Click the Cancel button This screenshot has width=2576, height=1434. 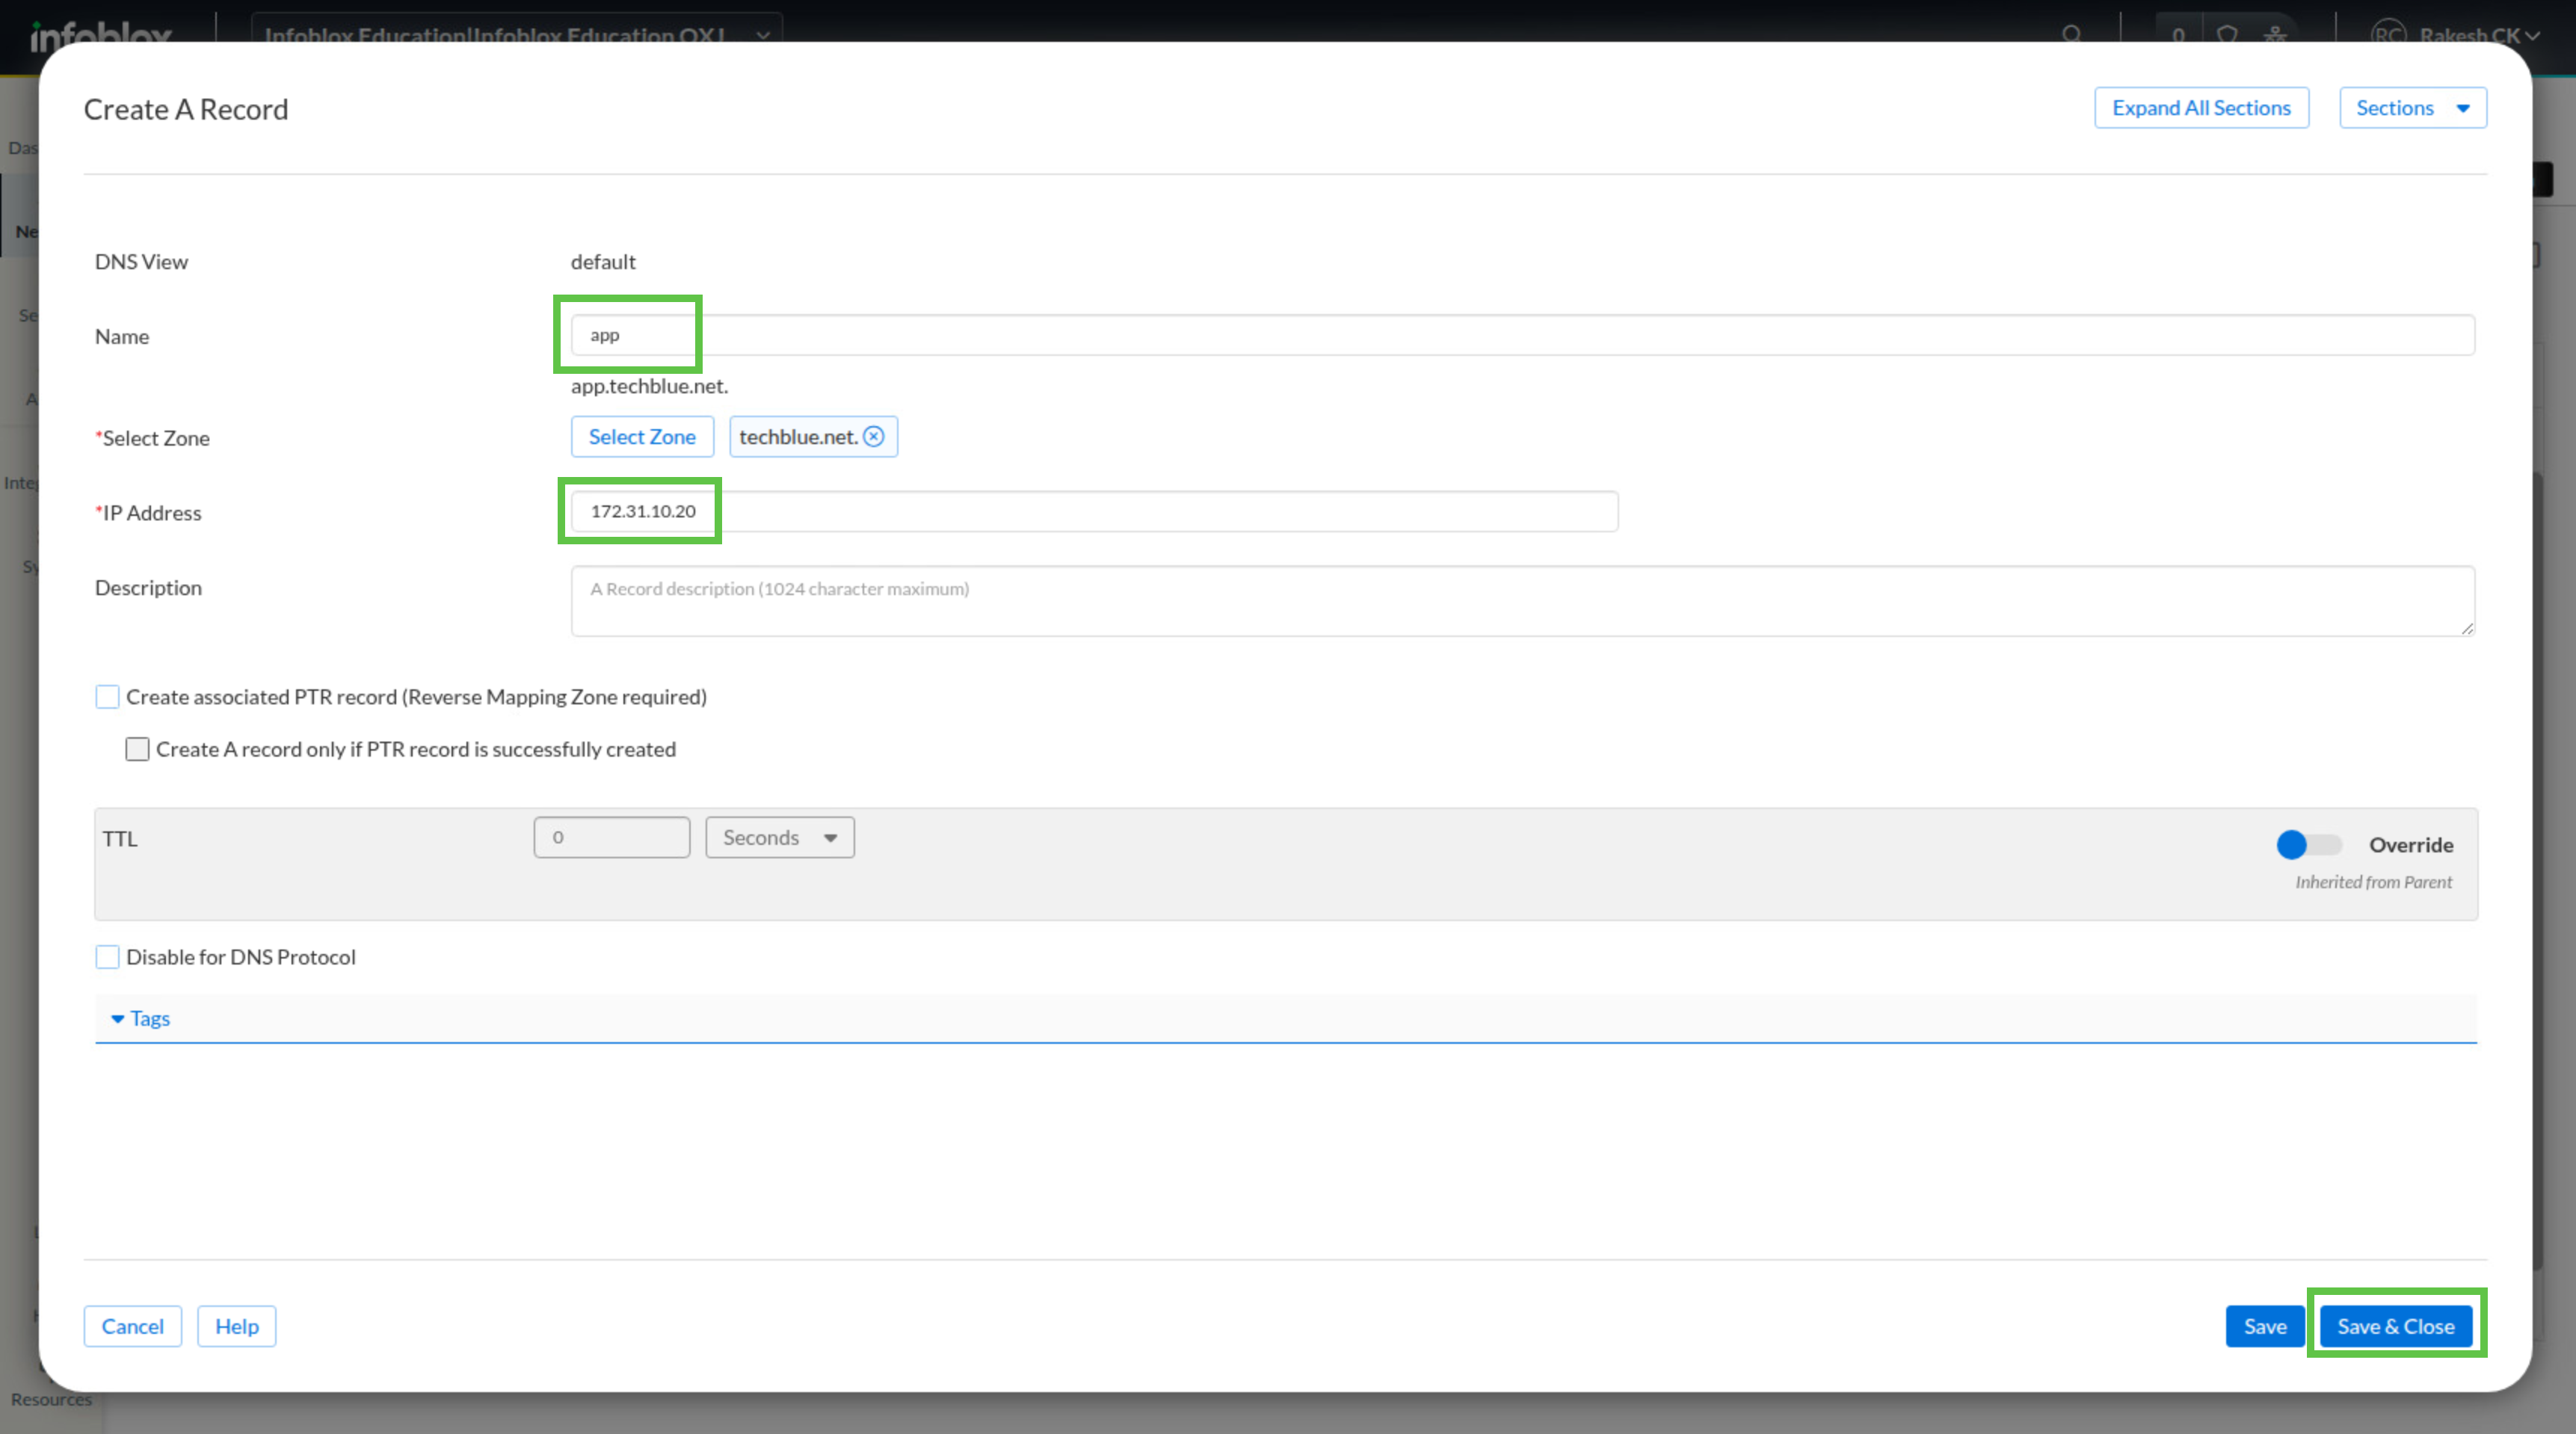132,1326
